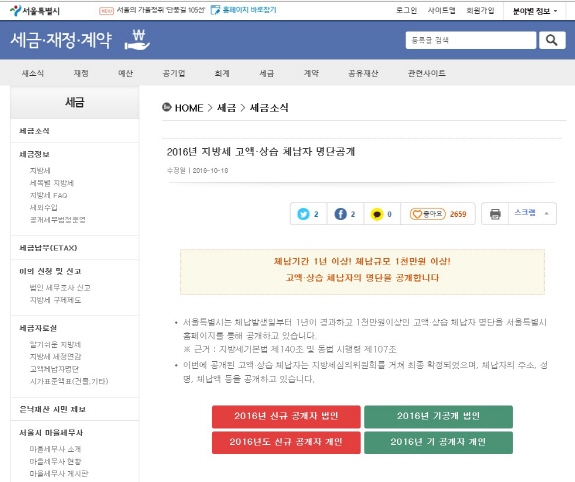Image resolution: width=575 pixels, height=482 pixels.
Task: Open 2016년 신규 공개자 법인 red button
Action: pos(286,416)
